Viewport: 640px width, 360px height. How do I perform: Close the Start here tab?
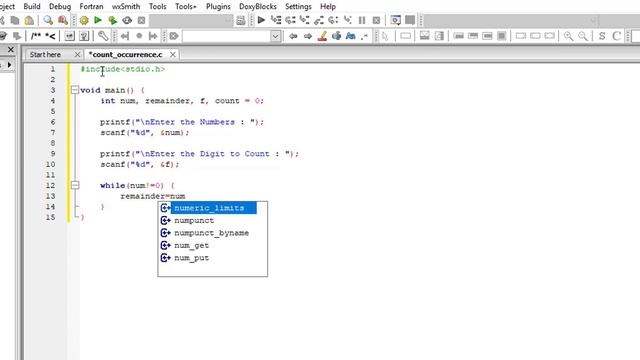77,54
